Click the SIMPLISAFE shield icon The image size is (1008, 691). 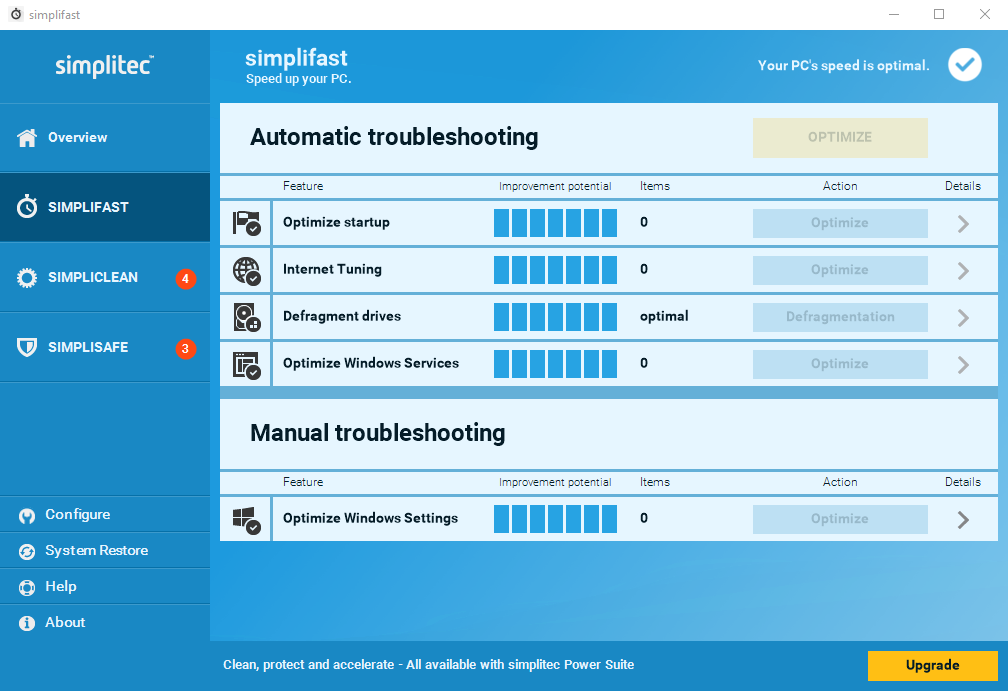27,347
